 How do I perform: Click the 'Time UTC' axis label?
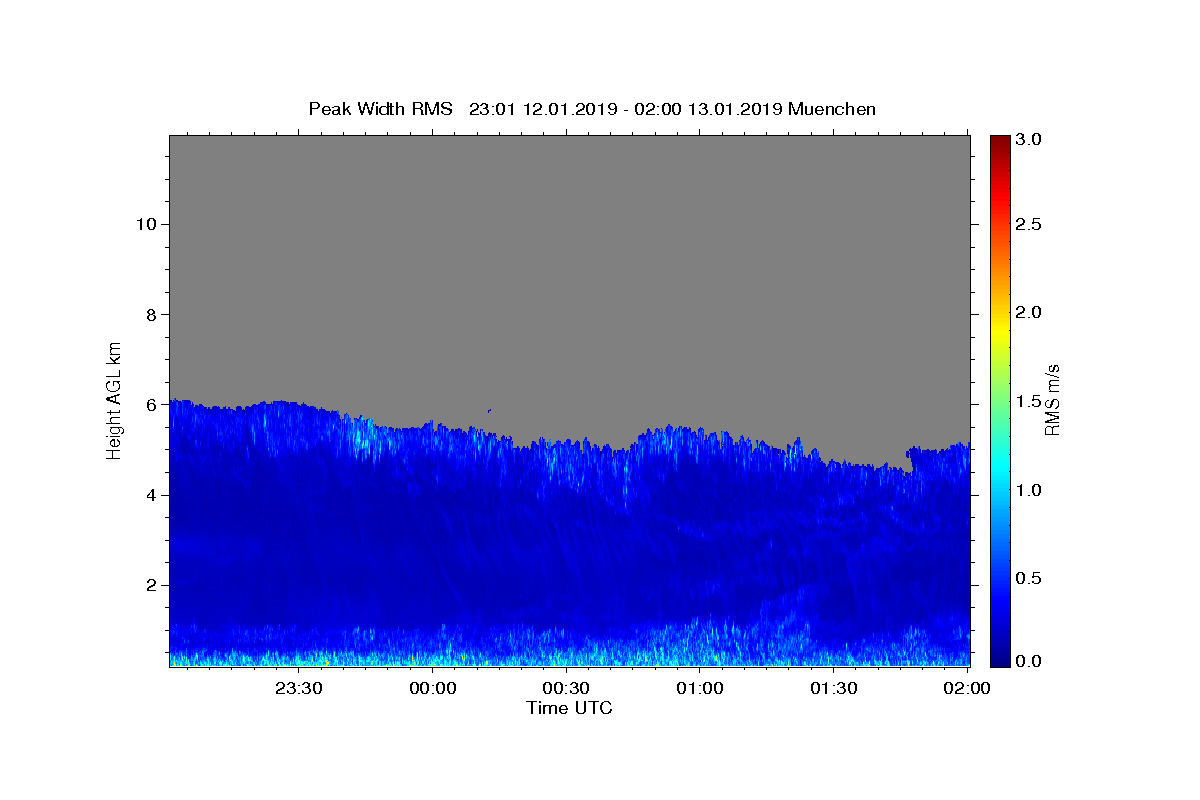coord(569,708)
